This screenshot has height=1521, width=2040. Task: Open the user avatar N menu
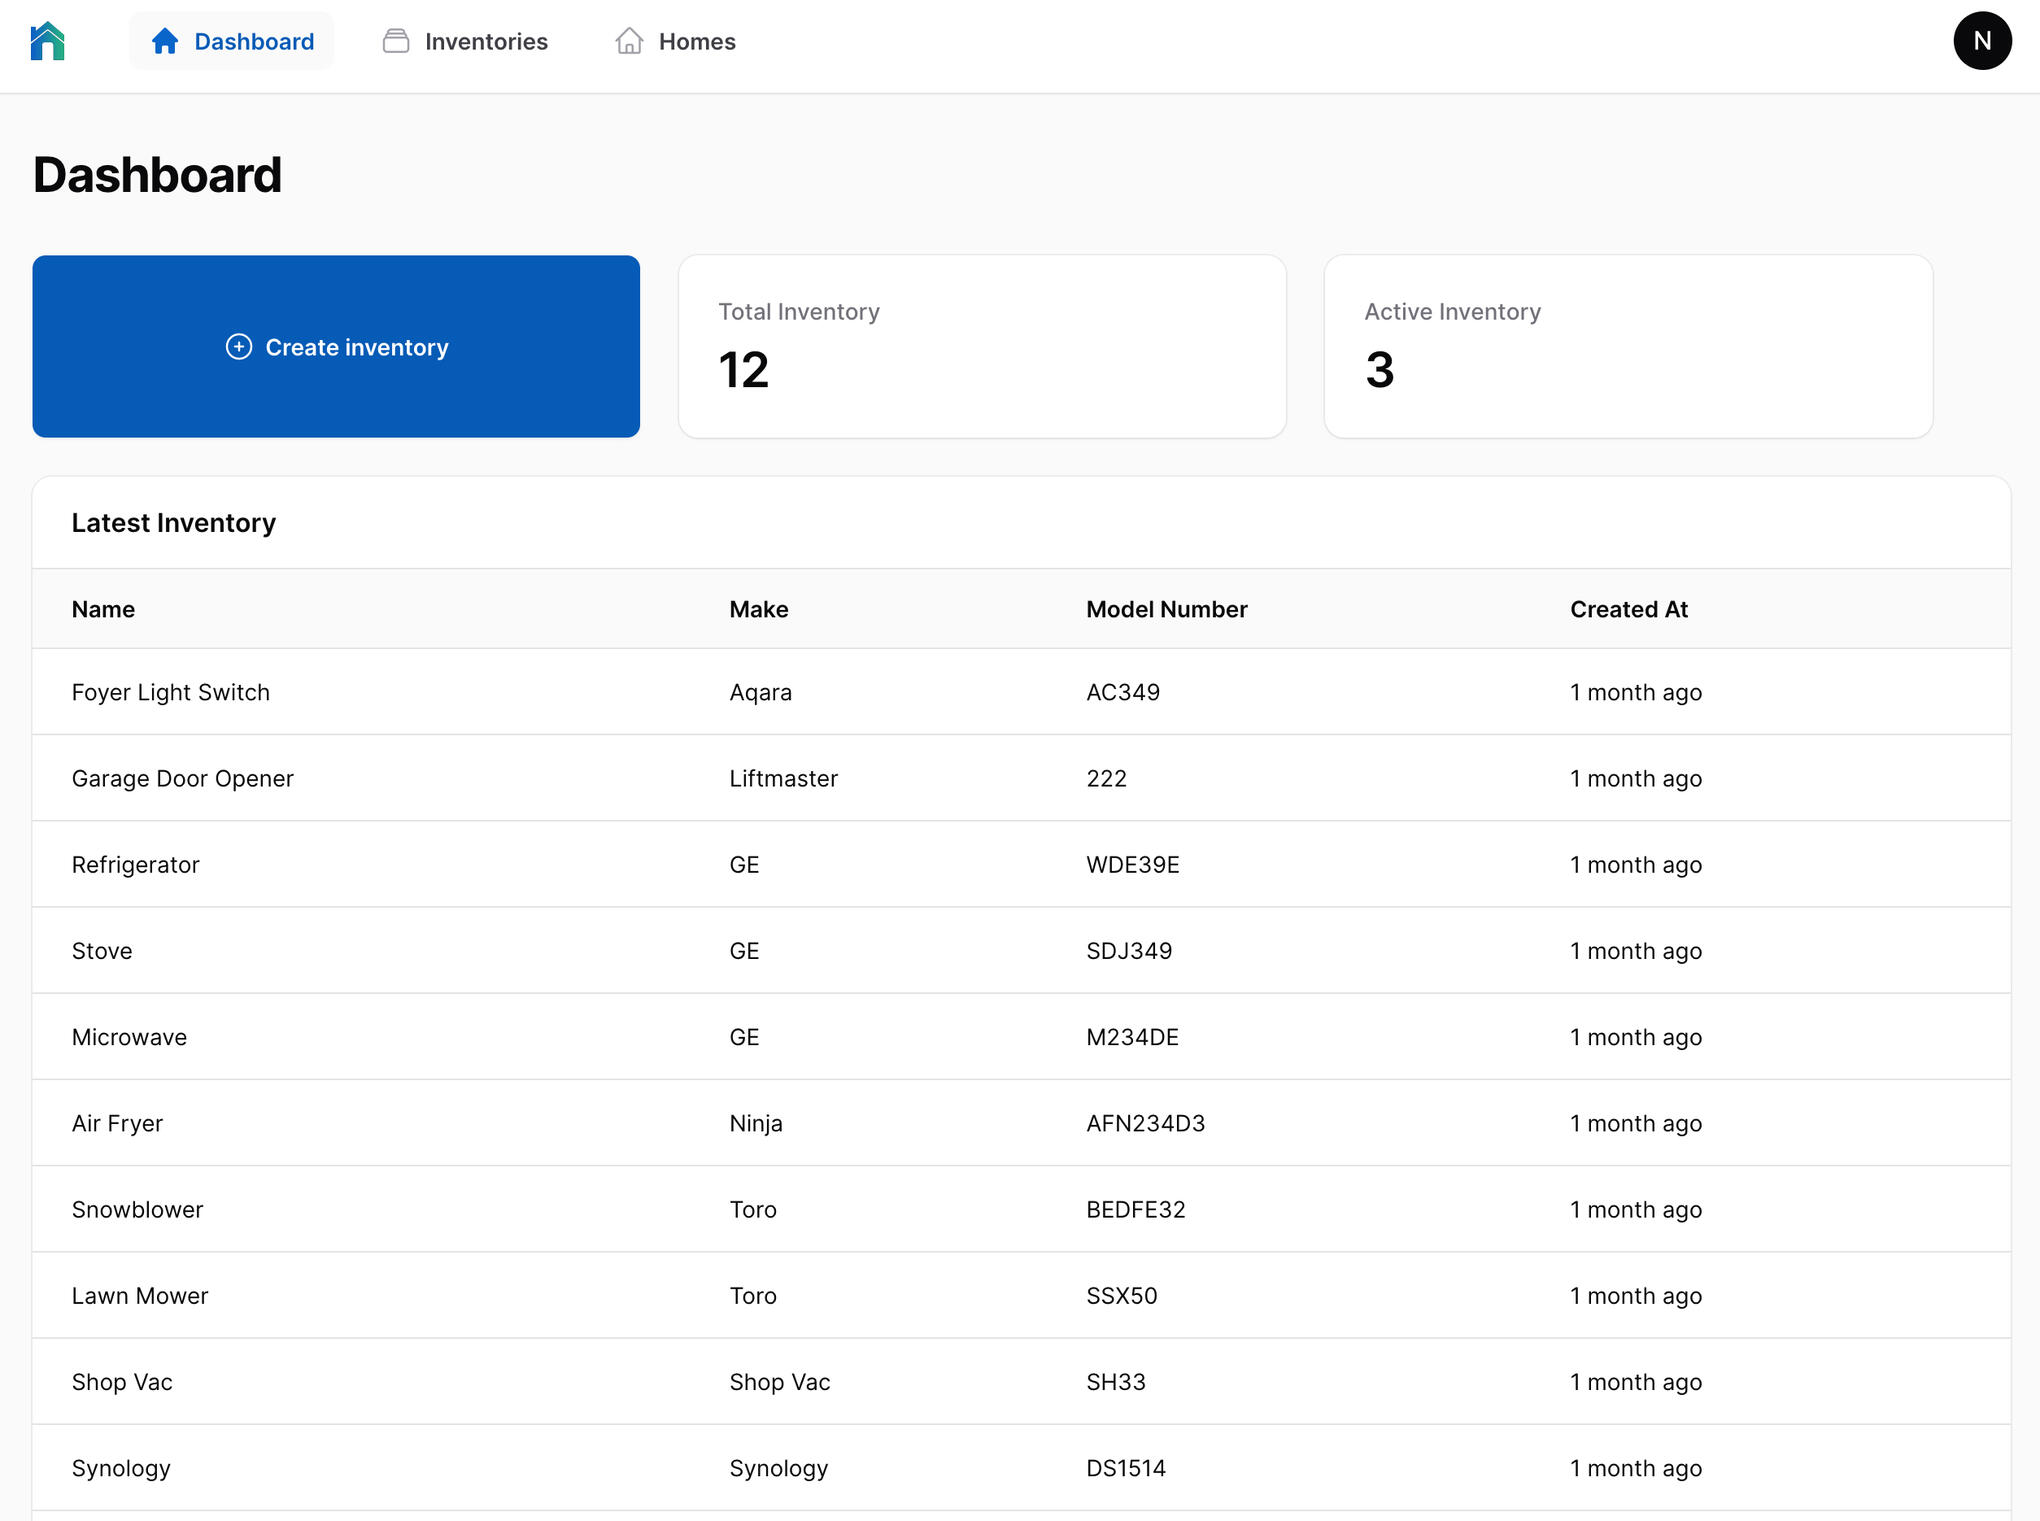click(1981, 41)
